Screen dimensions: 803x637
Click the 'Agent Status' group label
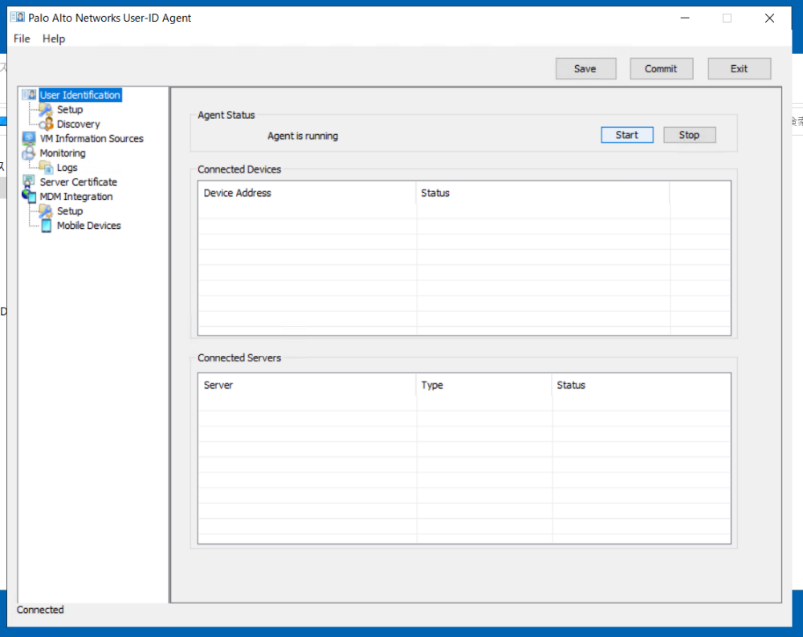(x=226, y=115)
